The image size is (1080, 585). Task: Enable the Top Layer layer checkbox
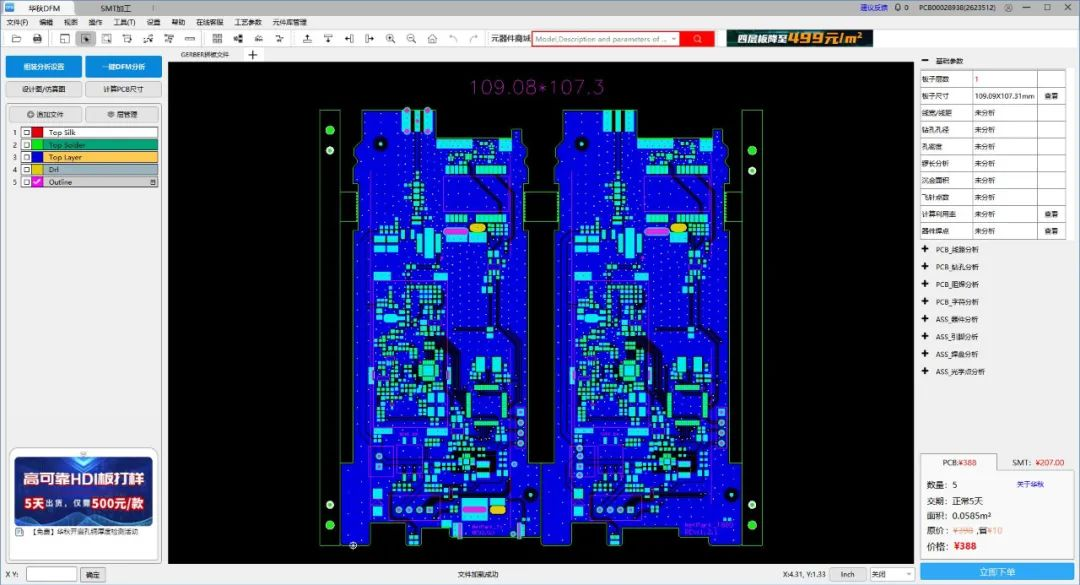[26, 157]
